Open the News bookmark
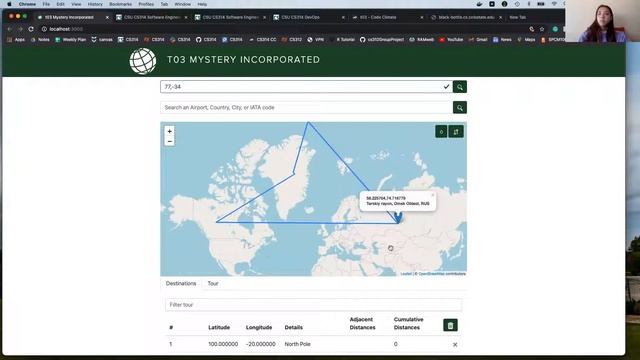This screenshot has height=360, width=640. (502, 40)
